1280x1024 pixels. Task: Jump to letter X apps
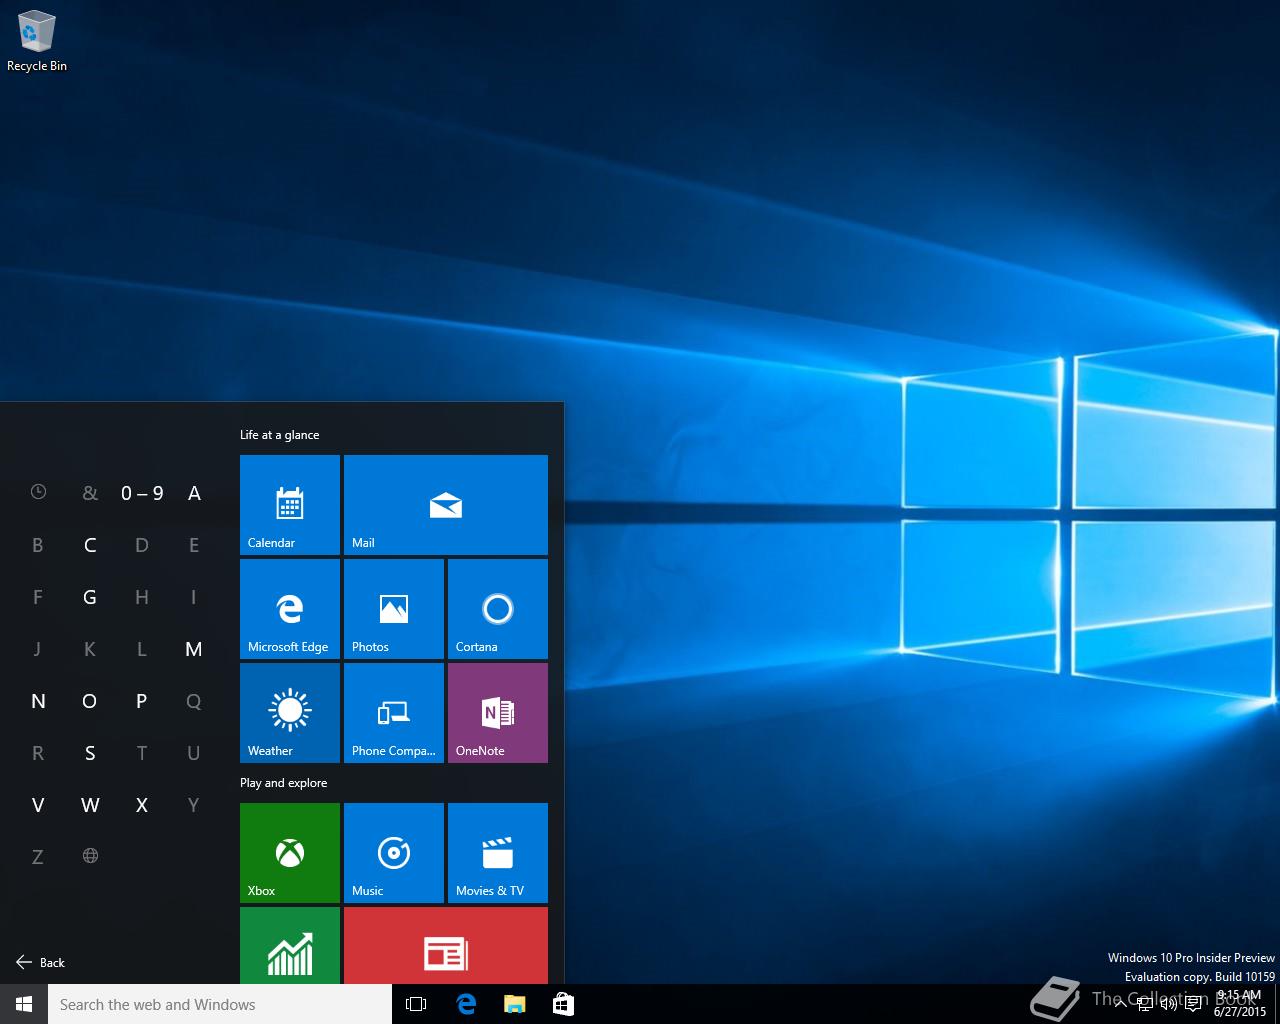[x=142, y=804]
